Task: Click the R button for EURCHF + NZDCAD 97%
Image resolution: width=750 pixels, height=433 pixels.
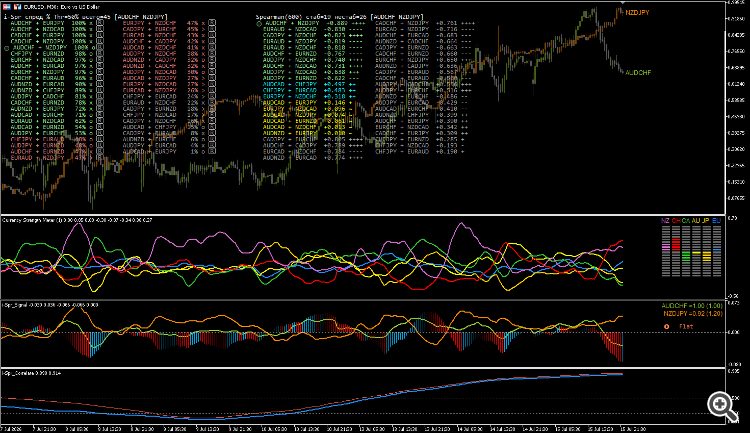Action: tap(99, 60)
